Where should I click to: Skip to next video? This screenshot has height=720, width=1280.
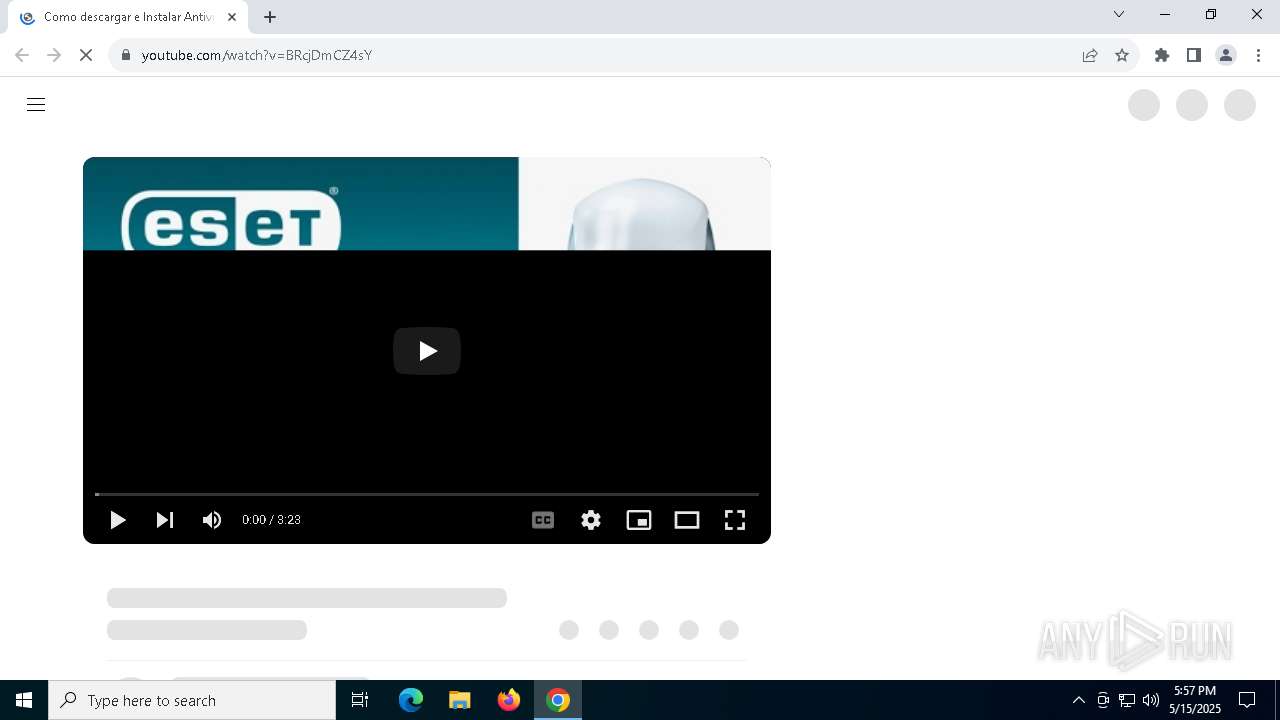tap(165, 520)
